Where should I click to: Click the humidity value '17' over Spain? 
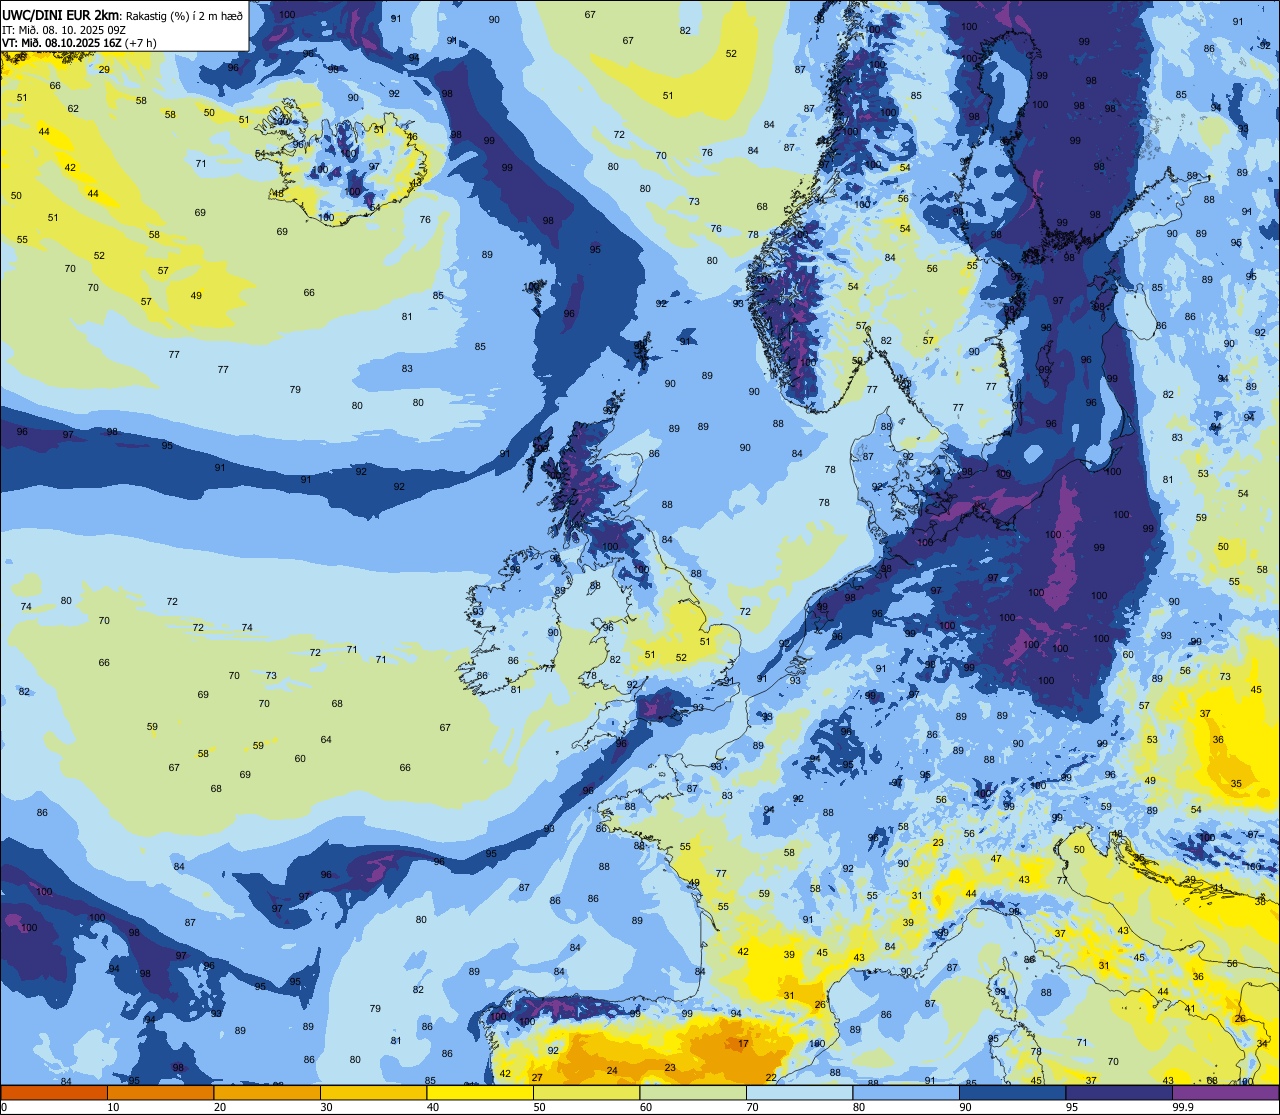[x=743, y=1044]
